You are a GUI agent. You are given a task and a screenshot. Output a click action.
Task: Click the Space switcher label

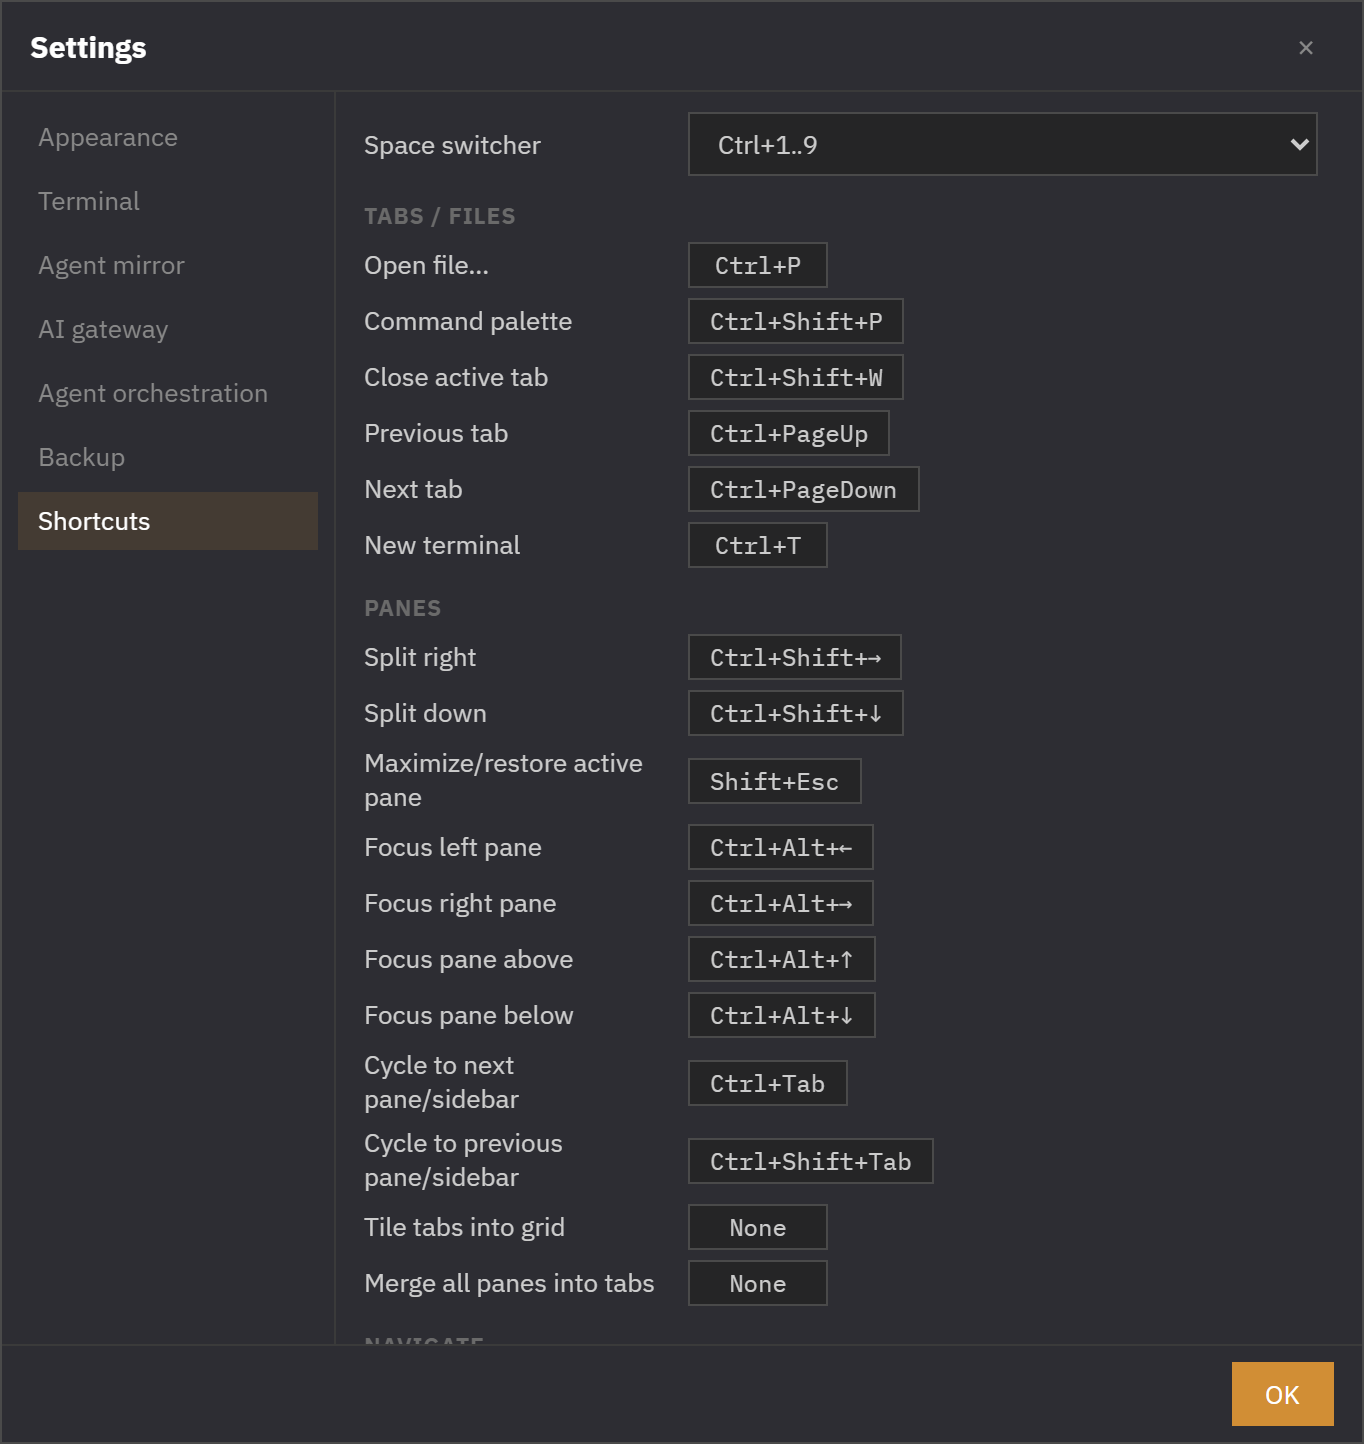(x=452, y=145)
